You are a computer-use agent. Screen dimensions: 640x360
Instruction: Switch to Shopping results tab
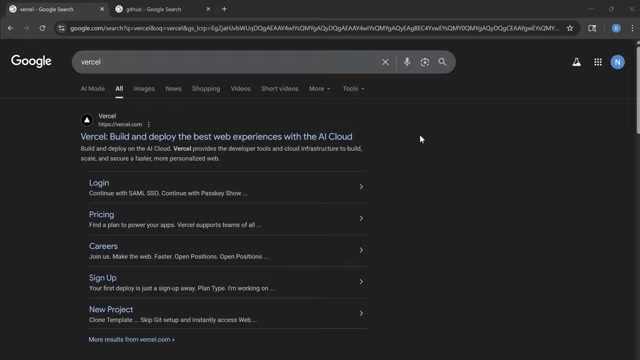[x=206, y=89]
